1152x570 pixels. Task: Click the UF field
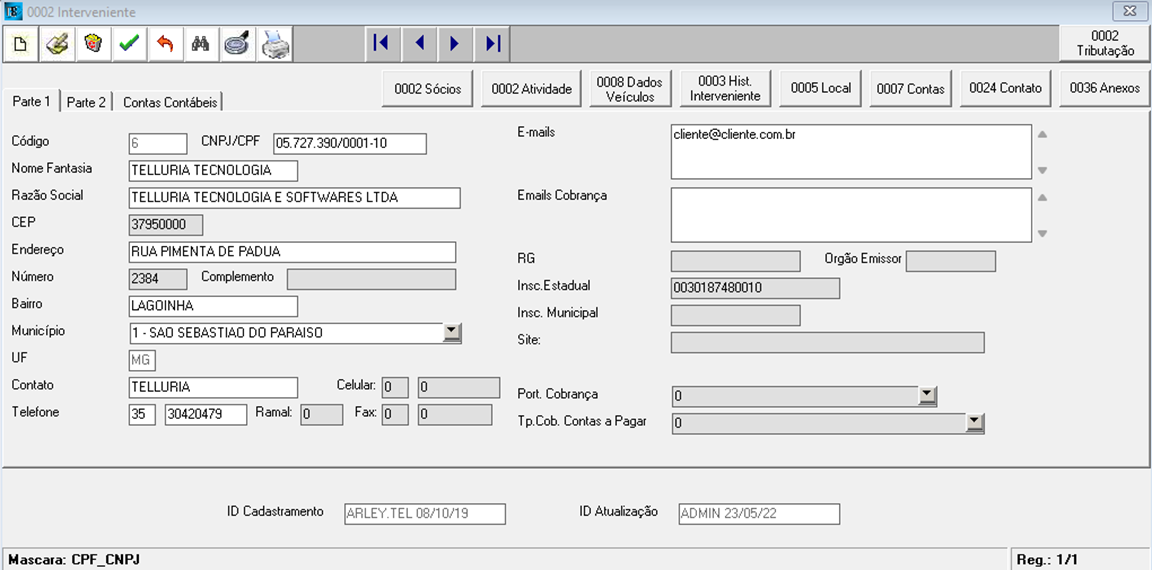point(142,361)
